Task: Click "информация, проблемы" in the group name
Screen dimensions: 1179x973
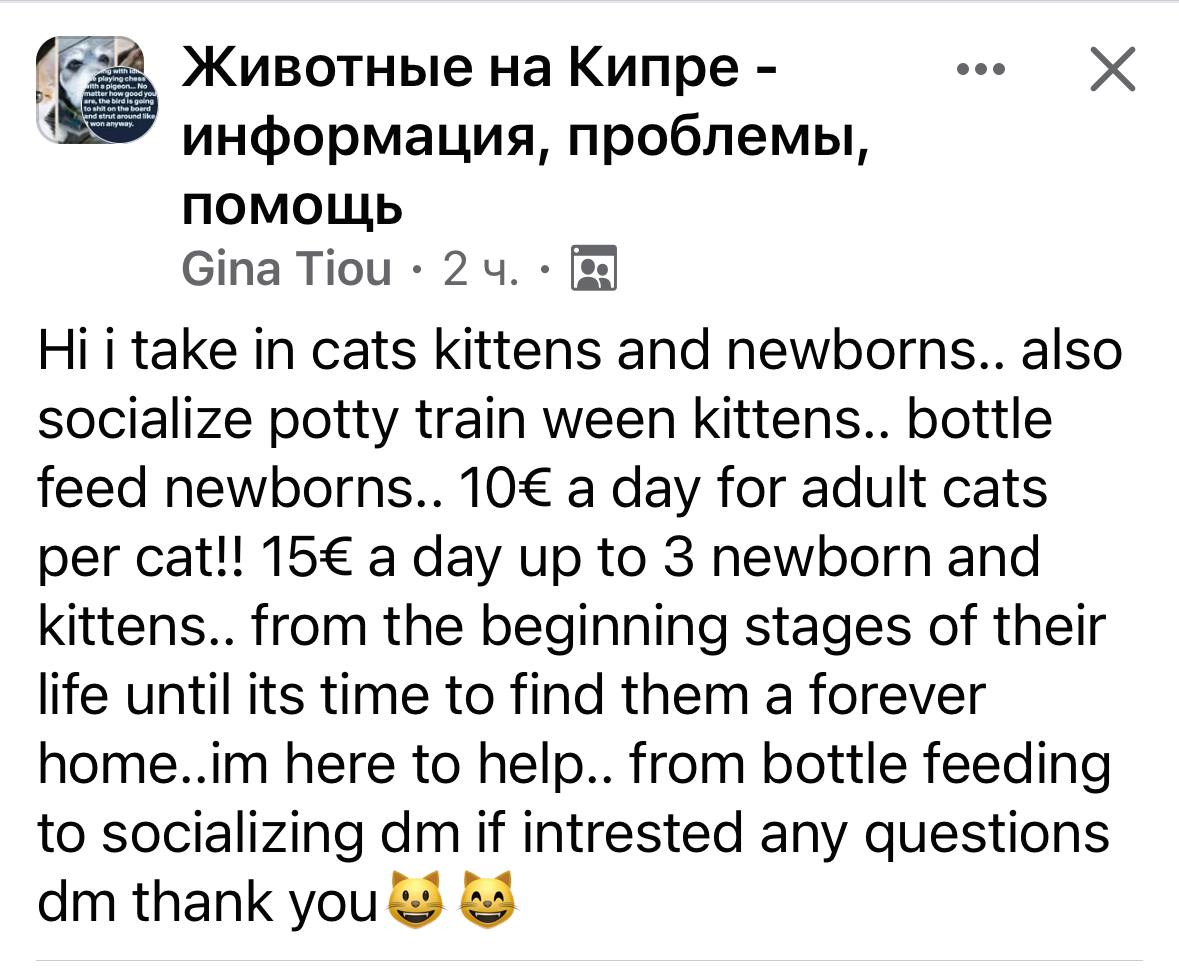Action: coord(520,140)
